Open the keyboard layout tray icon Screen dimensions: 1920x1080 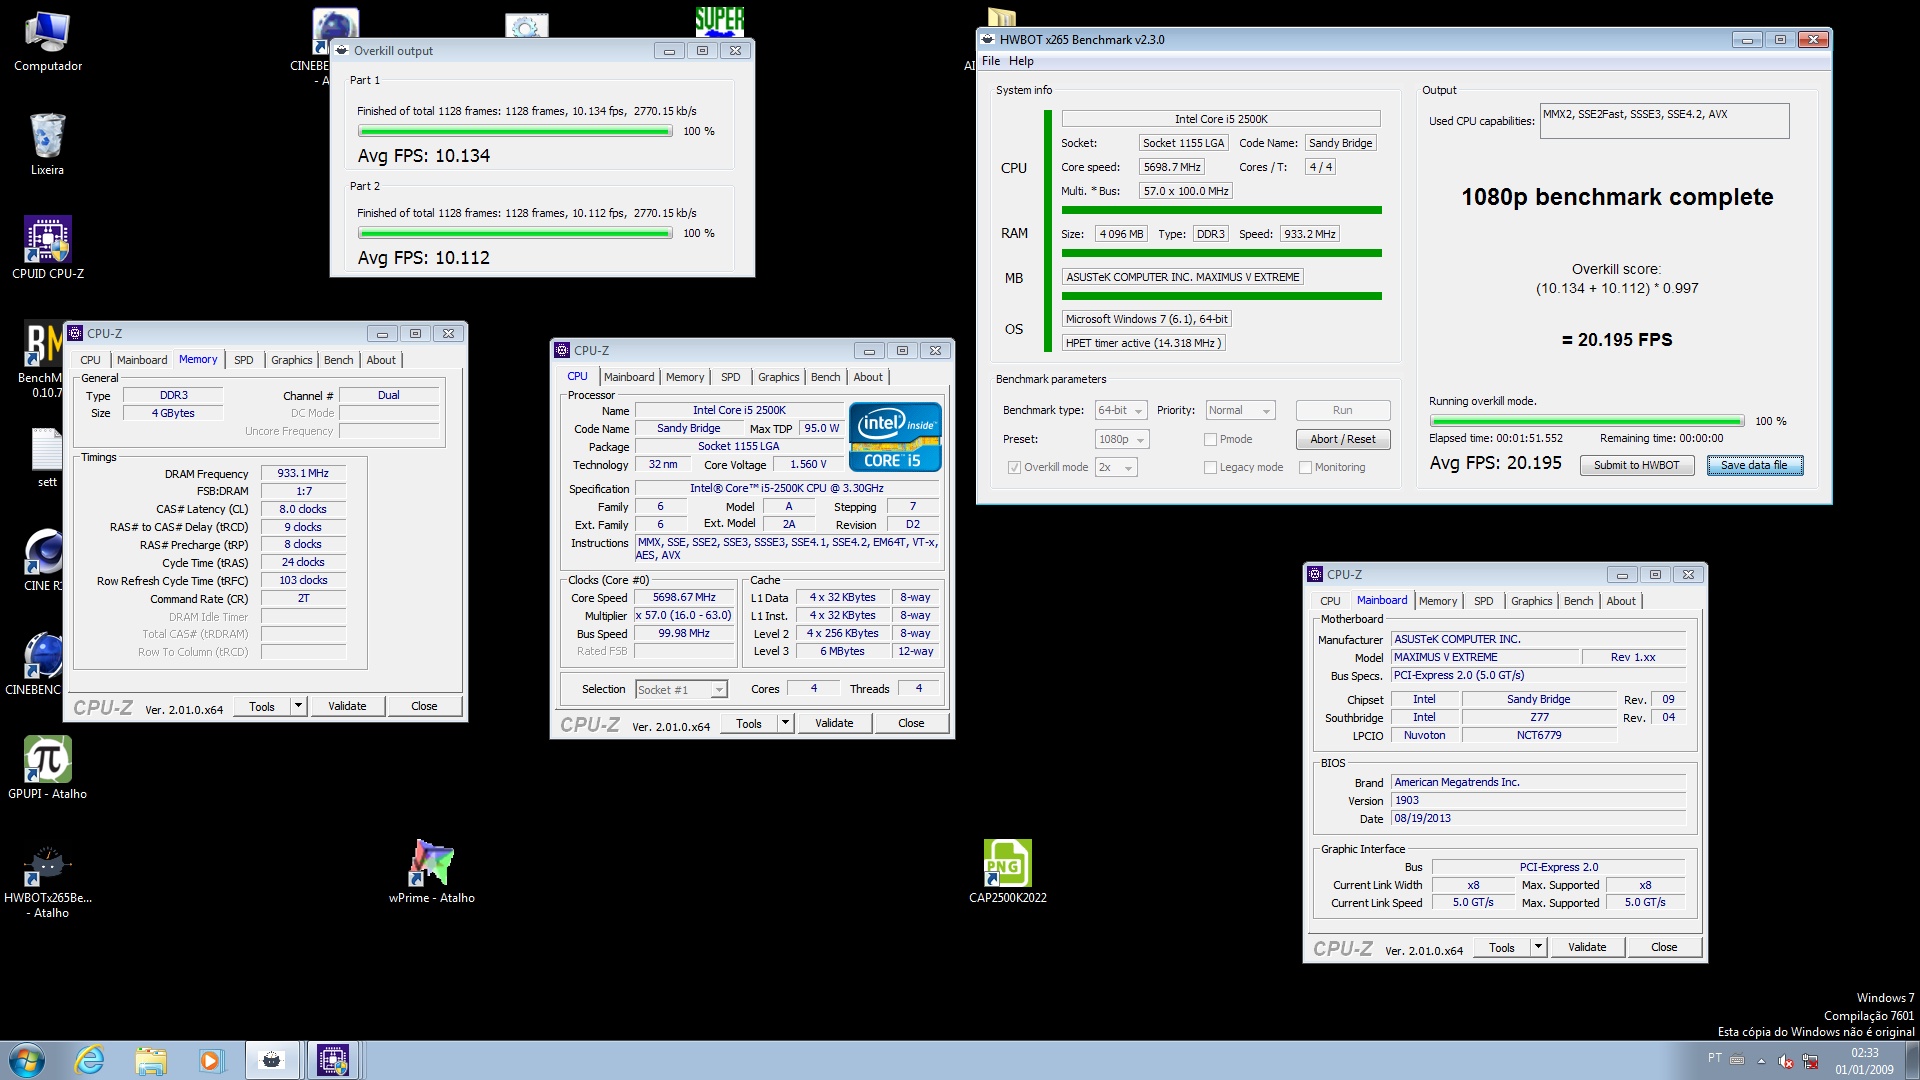[x=1738, y=1060]
